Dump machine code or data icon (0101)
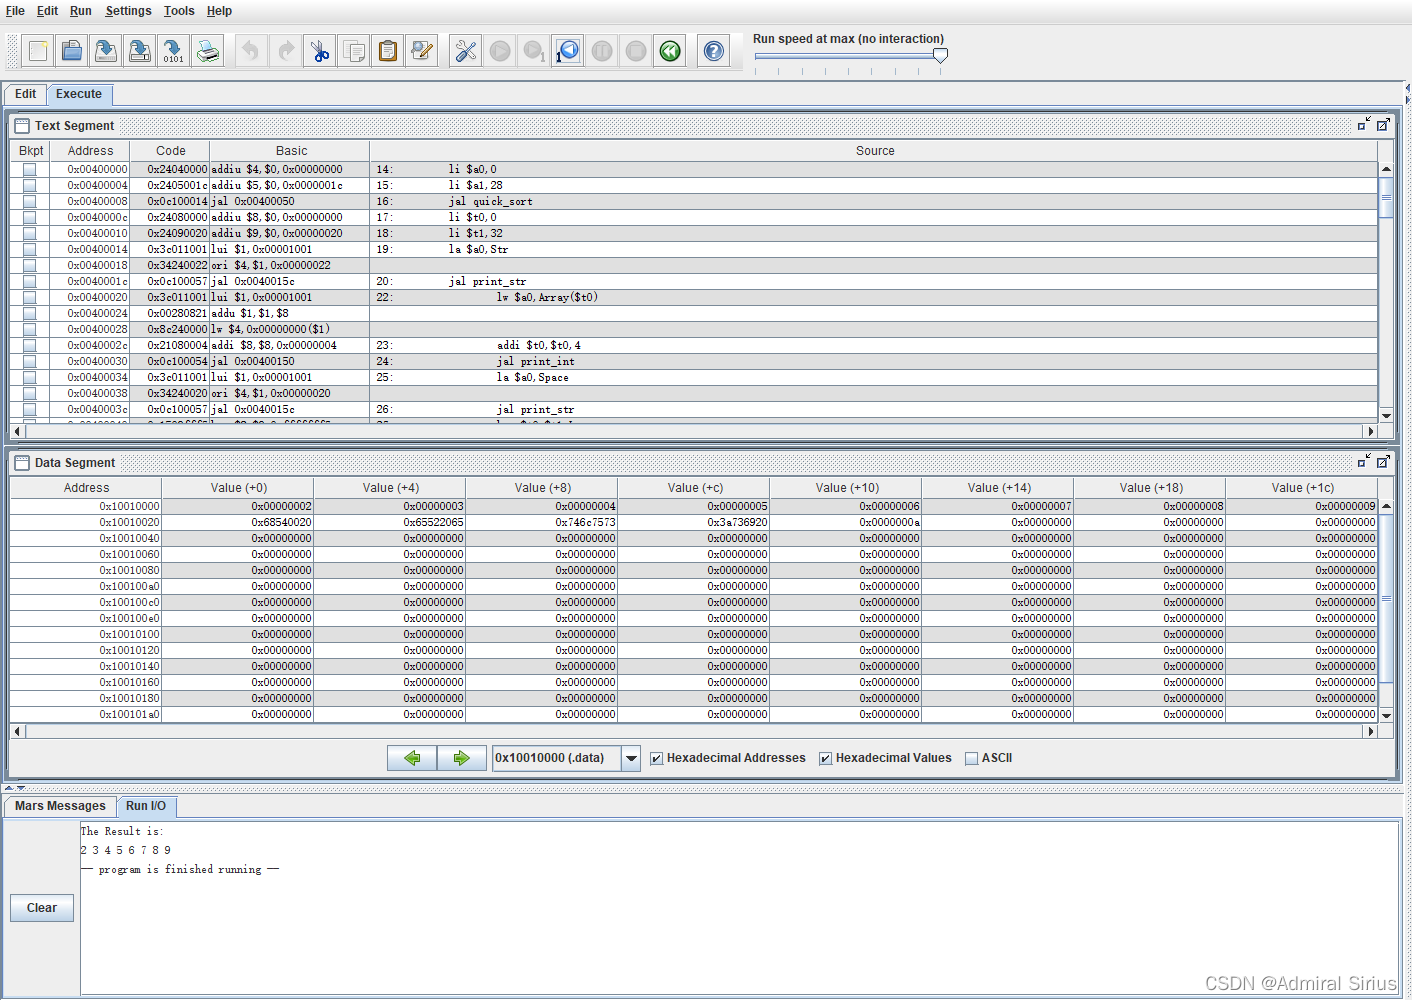The image size is (1412, 1000). click(x=174, y=51)
